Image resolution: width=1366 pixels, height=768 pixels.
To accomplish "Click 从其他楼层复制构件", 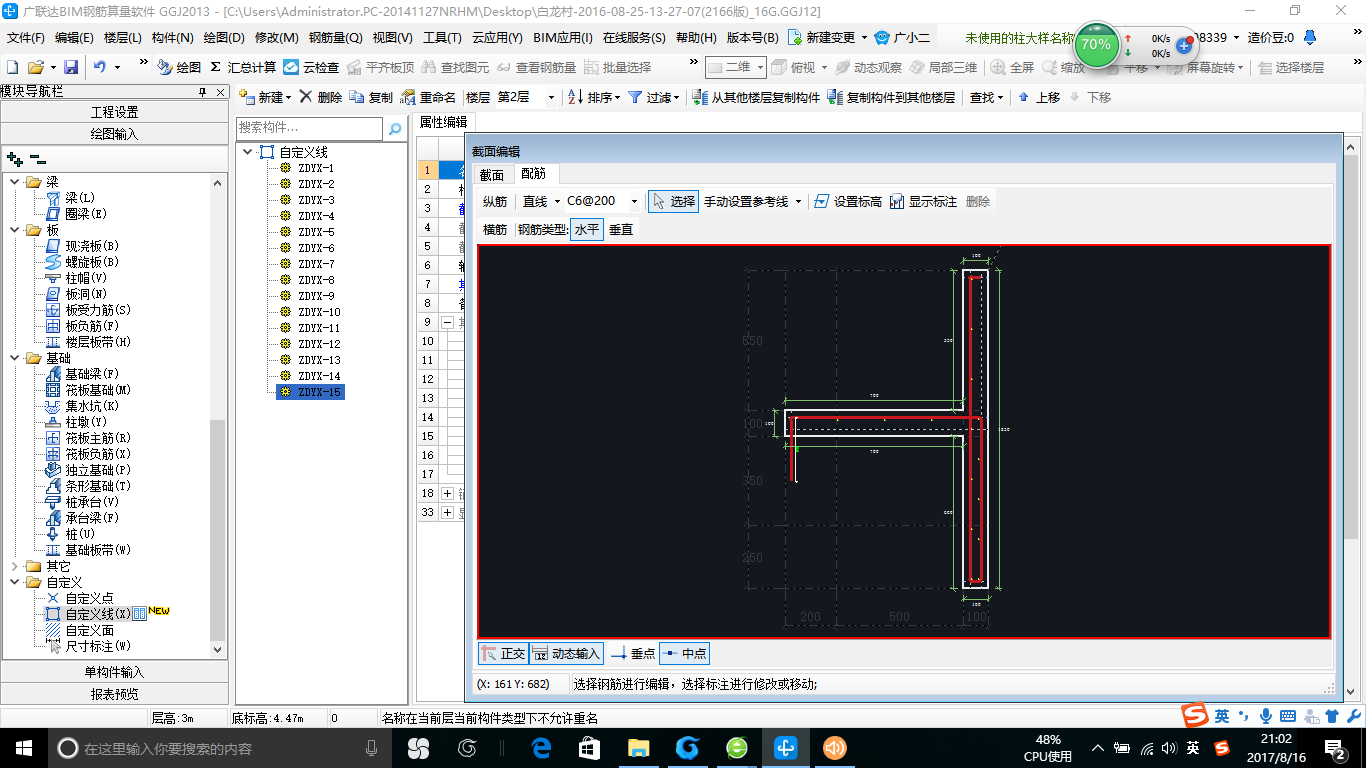I will [756, 97].
